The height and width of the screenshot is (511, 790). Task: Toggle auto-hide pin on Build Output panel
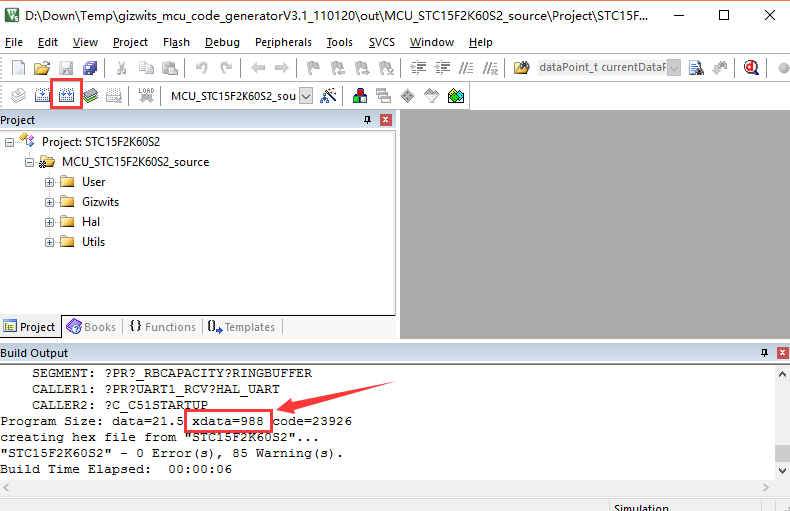tap(764, 353)
